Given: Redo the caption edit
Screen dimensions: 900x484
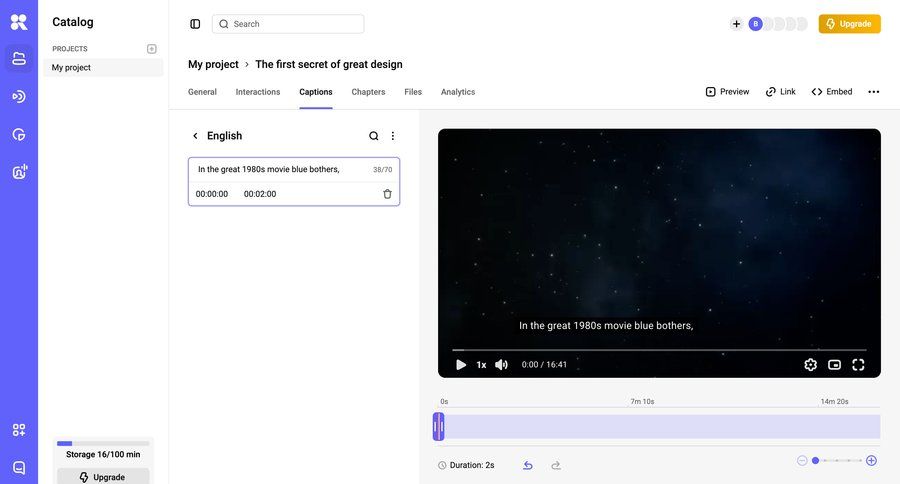Looking at the screenshot, I should pyautogui.click(x=556, y=465).
